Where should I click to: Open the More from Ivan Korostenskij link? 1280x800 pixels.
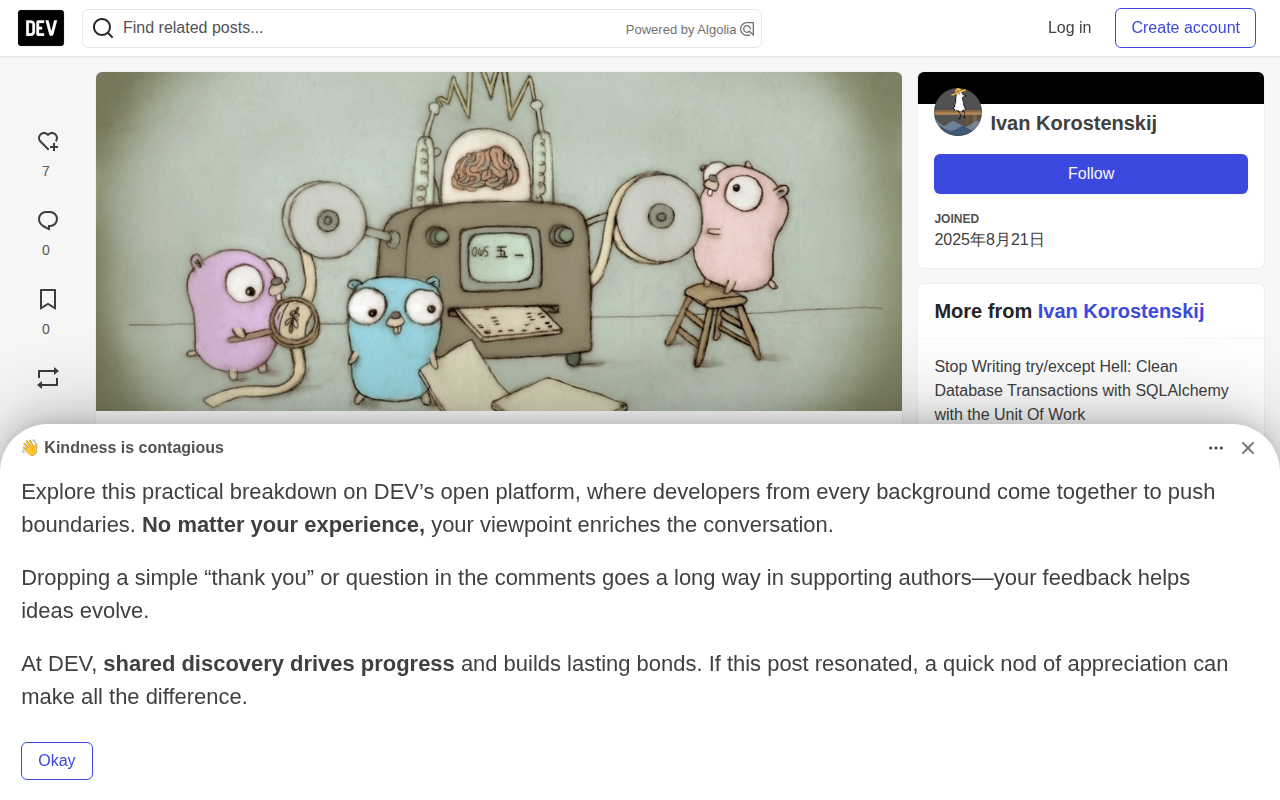click(x=1121, y=311)
